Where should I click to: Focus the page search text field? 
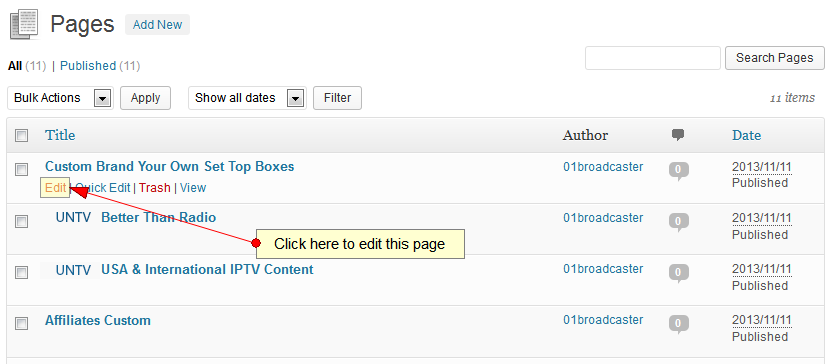653,58
